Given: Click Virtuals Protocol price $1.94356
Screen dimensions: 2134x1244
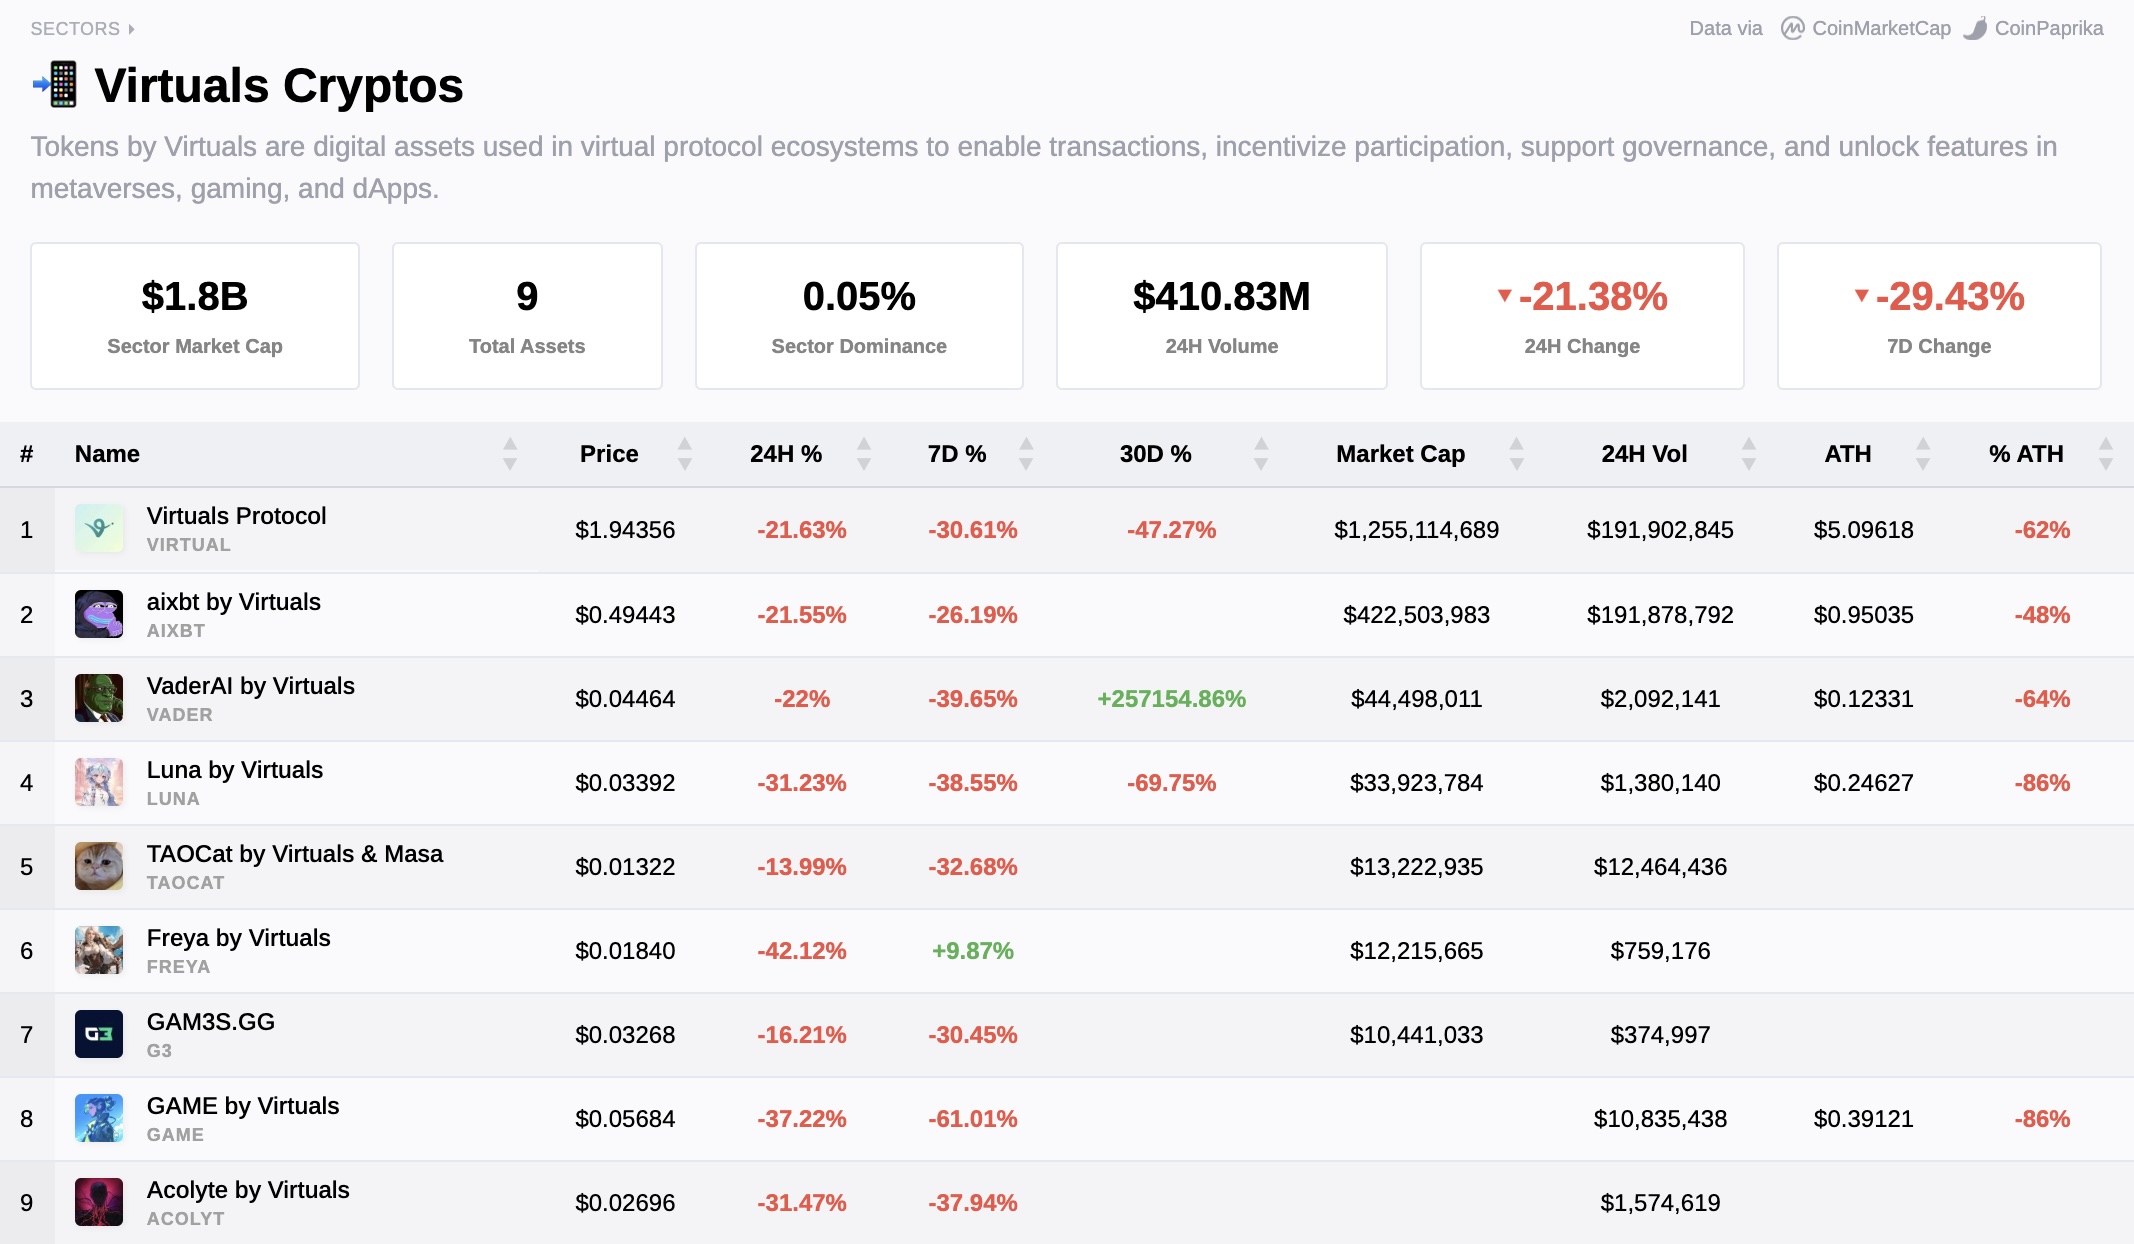Looking at the screenshot, I should [x=625, y=530].
